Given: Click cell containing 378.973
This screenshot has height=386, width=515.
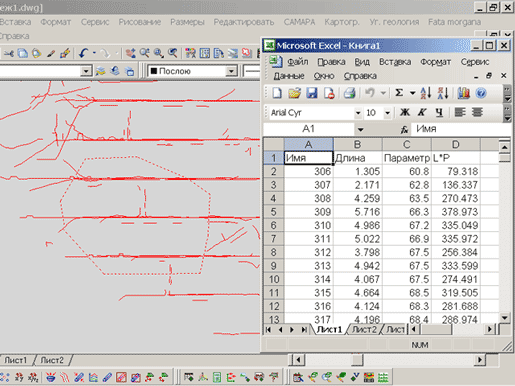Looking at the screenshot, I should point(456,212).
